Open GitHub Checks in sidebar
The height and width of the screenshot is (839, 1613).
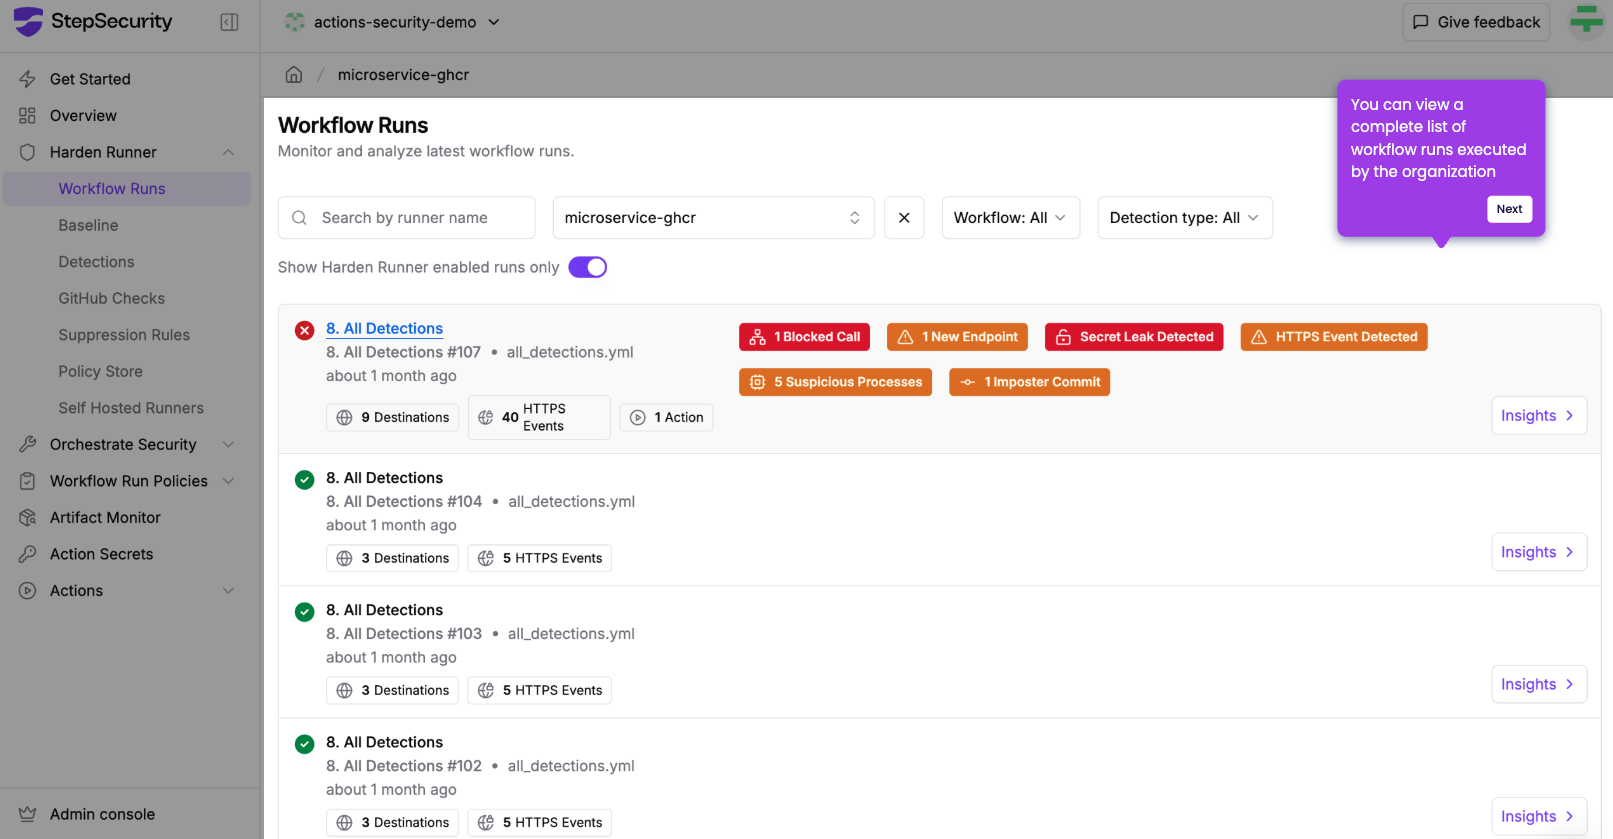pos(112,298)
